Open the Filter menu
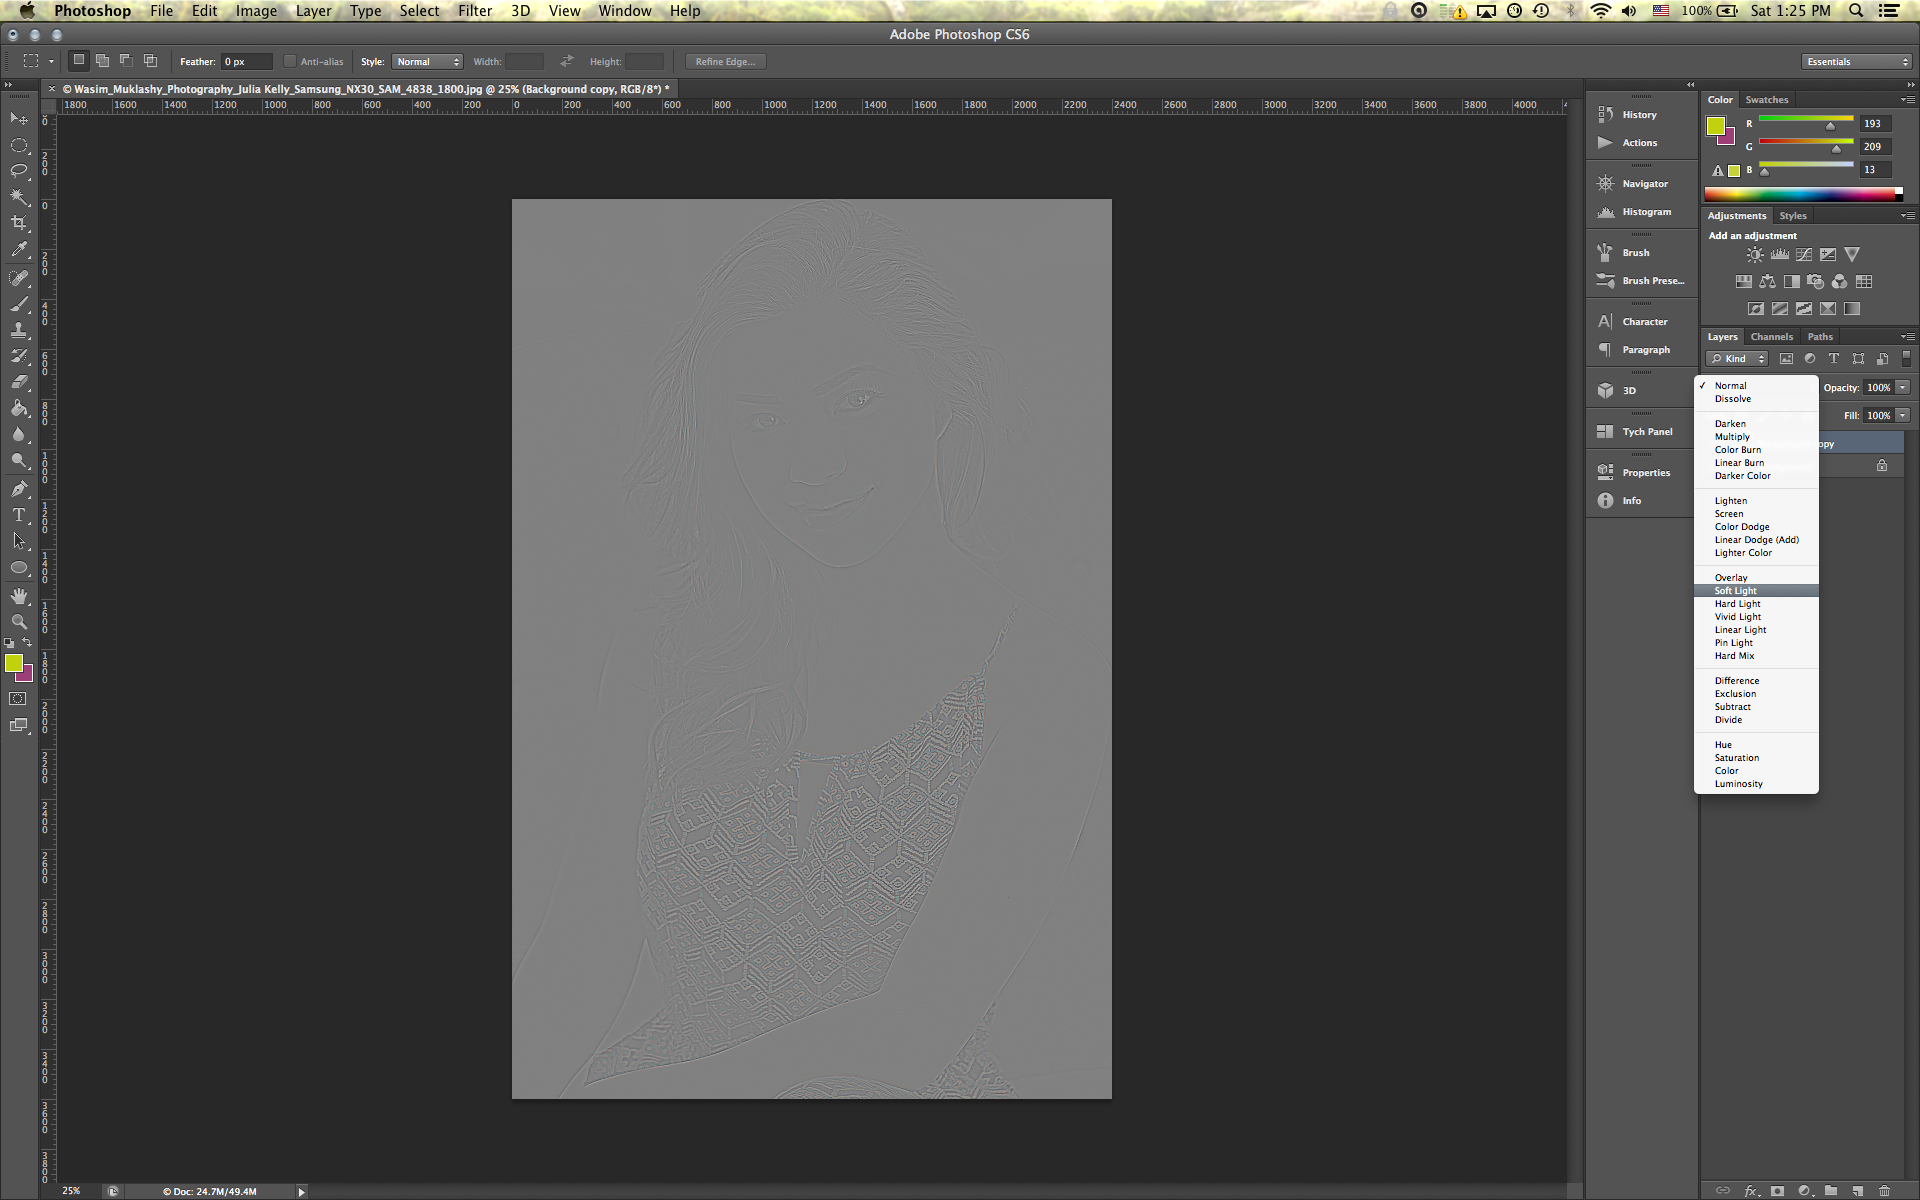This screenshot has height=1200, width=1920. pyautogui.click(x=475, y=11)
